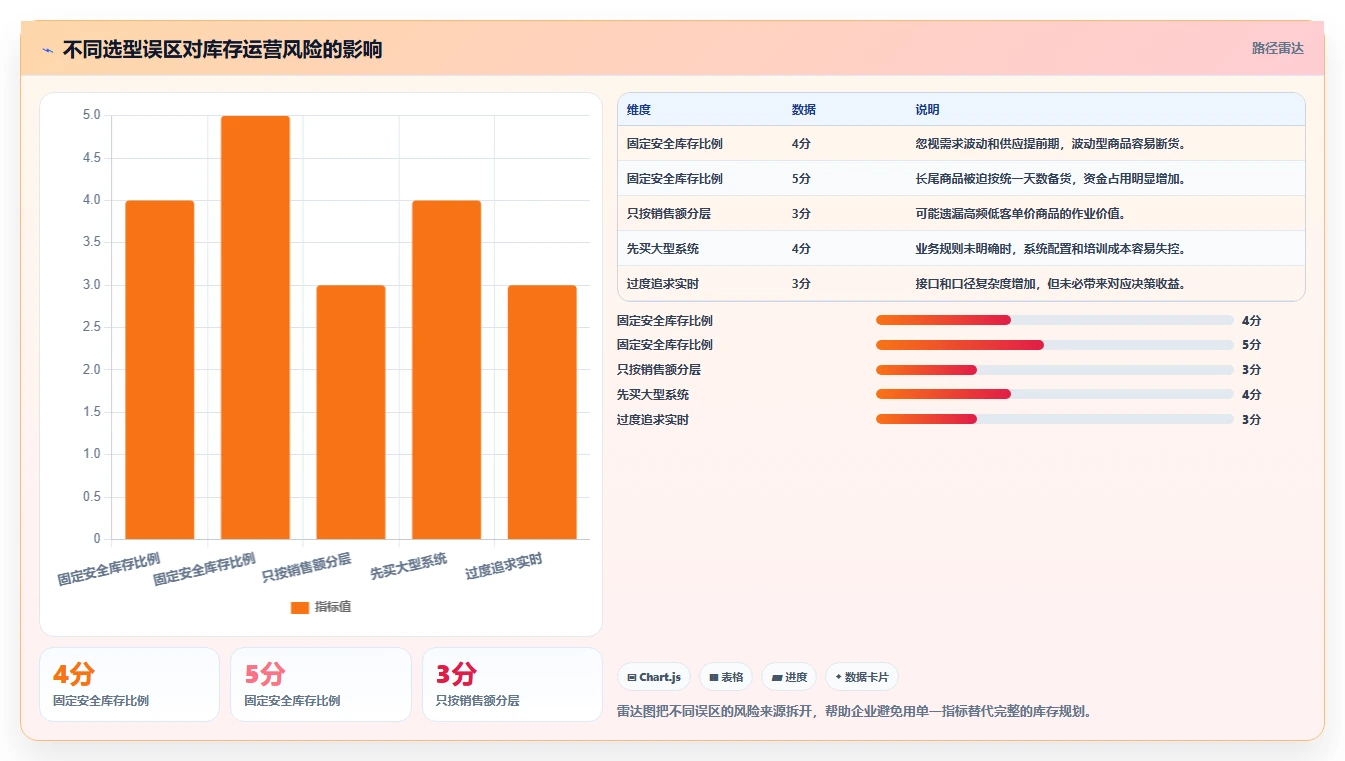Click the 只按销售额分层 x-axis label

(307, 567)
